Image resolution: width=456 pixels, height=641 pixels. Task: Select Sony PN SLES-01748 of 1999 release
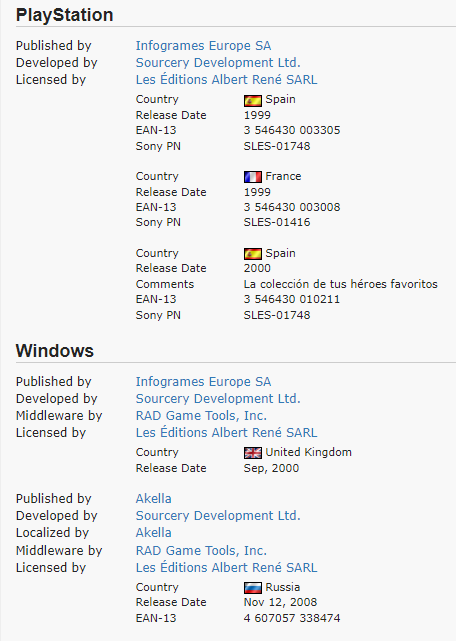pos(277,146)
